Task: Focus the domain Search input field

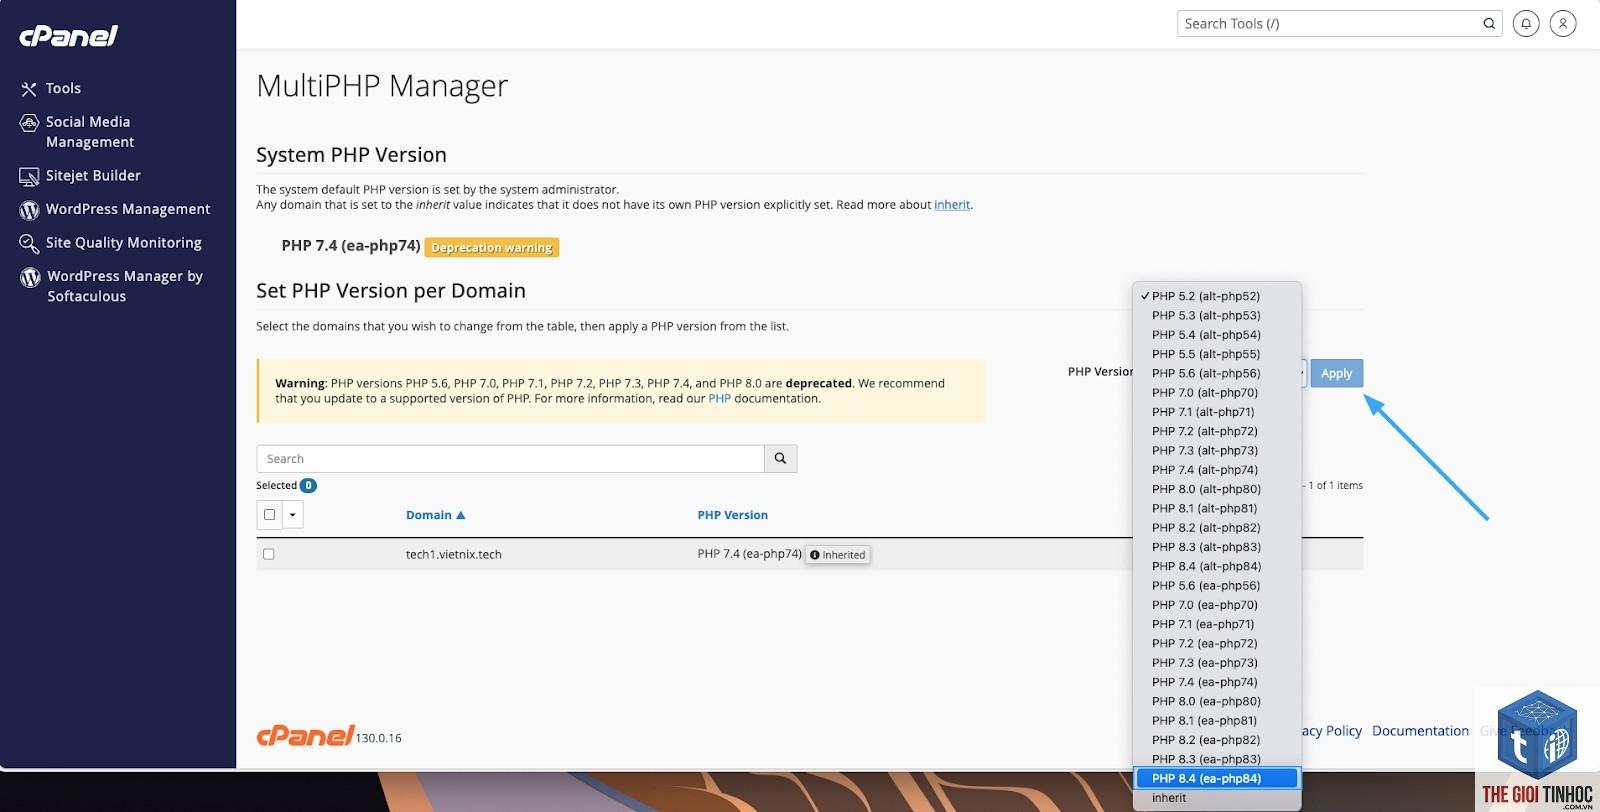Action: [x=511, y=459]
